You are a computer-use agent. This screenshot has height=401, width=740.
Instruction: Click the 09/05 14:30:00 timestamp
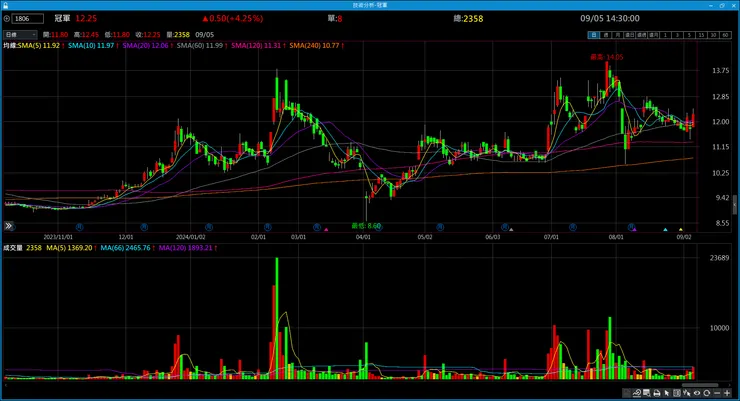(610, 18)
